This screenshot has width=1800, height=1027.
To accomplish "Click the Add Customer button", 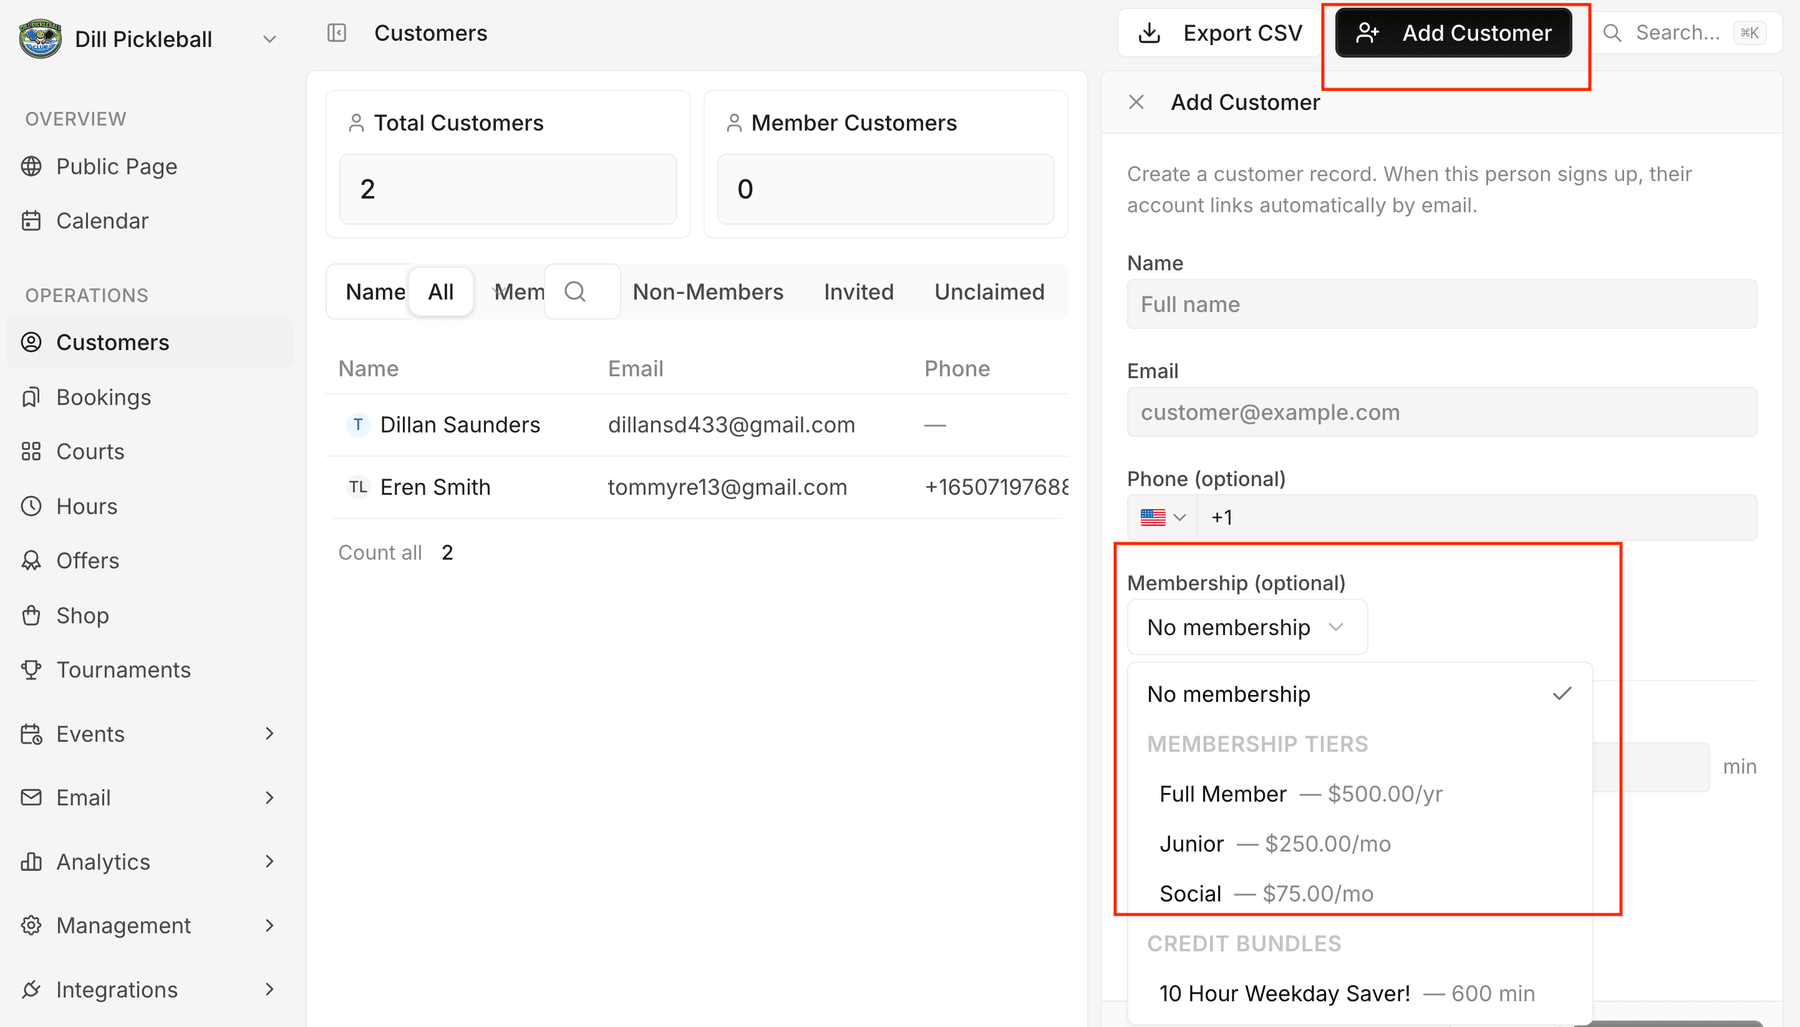I will pyautogui.click(x=1453, y=33).
